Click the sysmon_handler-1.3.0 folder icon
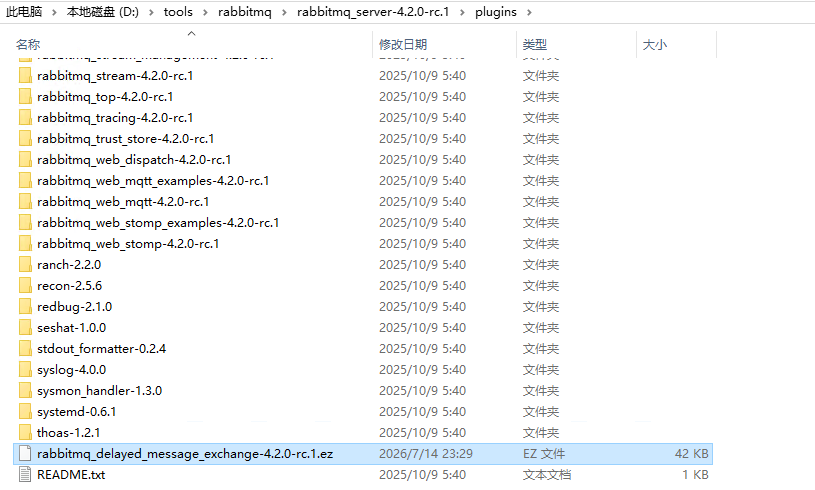 coord(25,390)
